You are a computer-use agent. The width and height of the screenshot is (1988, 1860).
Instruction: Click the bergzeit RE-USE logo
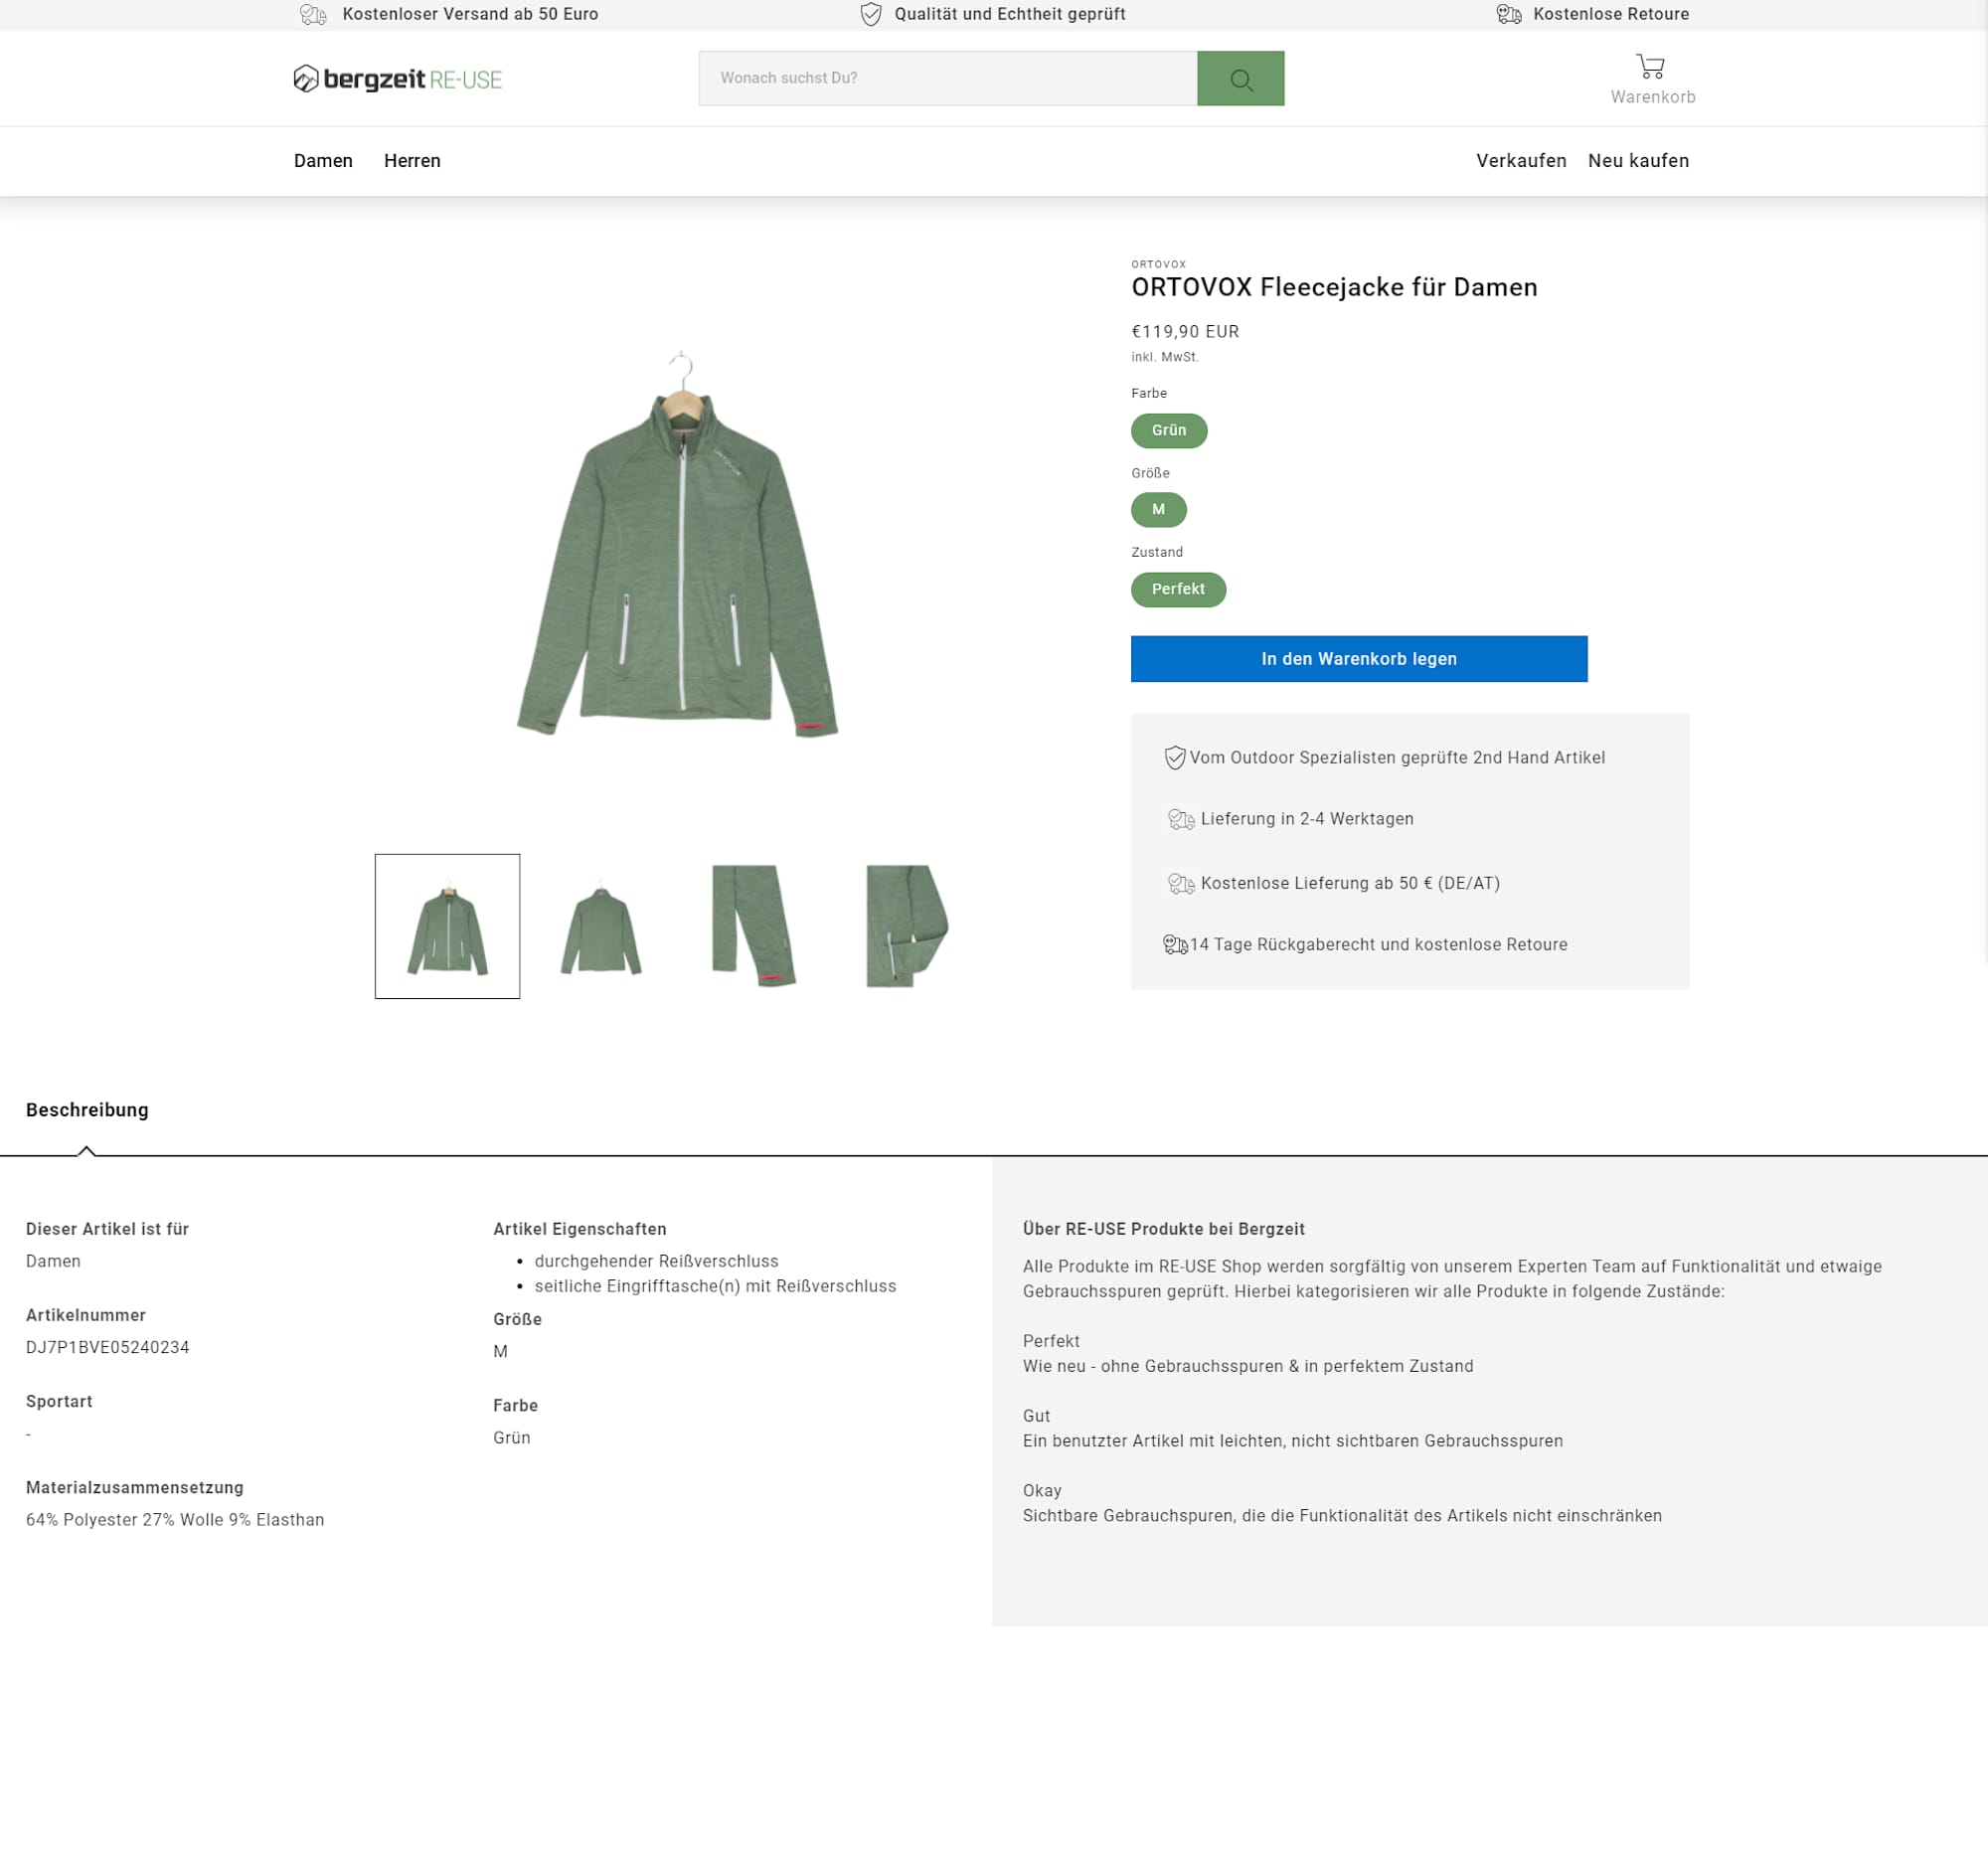[397, 79]
